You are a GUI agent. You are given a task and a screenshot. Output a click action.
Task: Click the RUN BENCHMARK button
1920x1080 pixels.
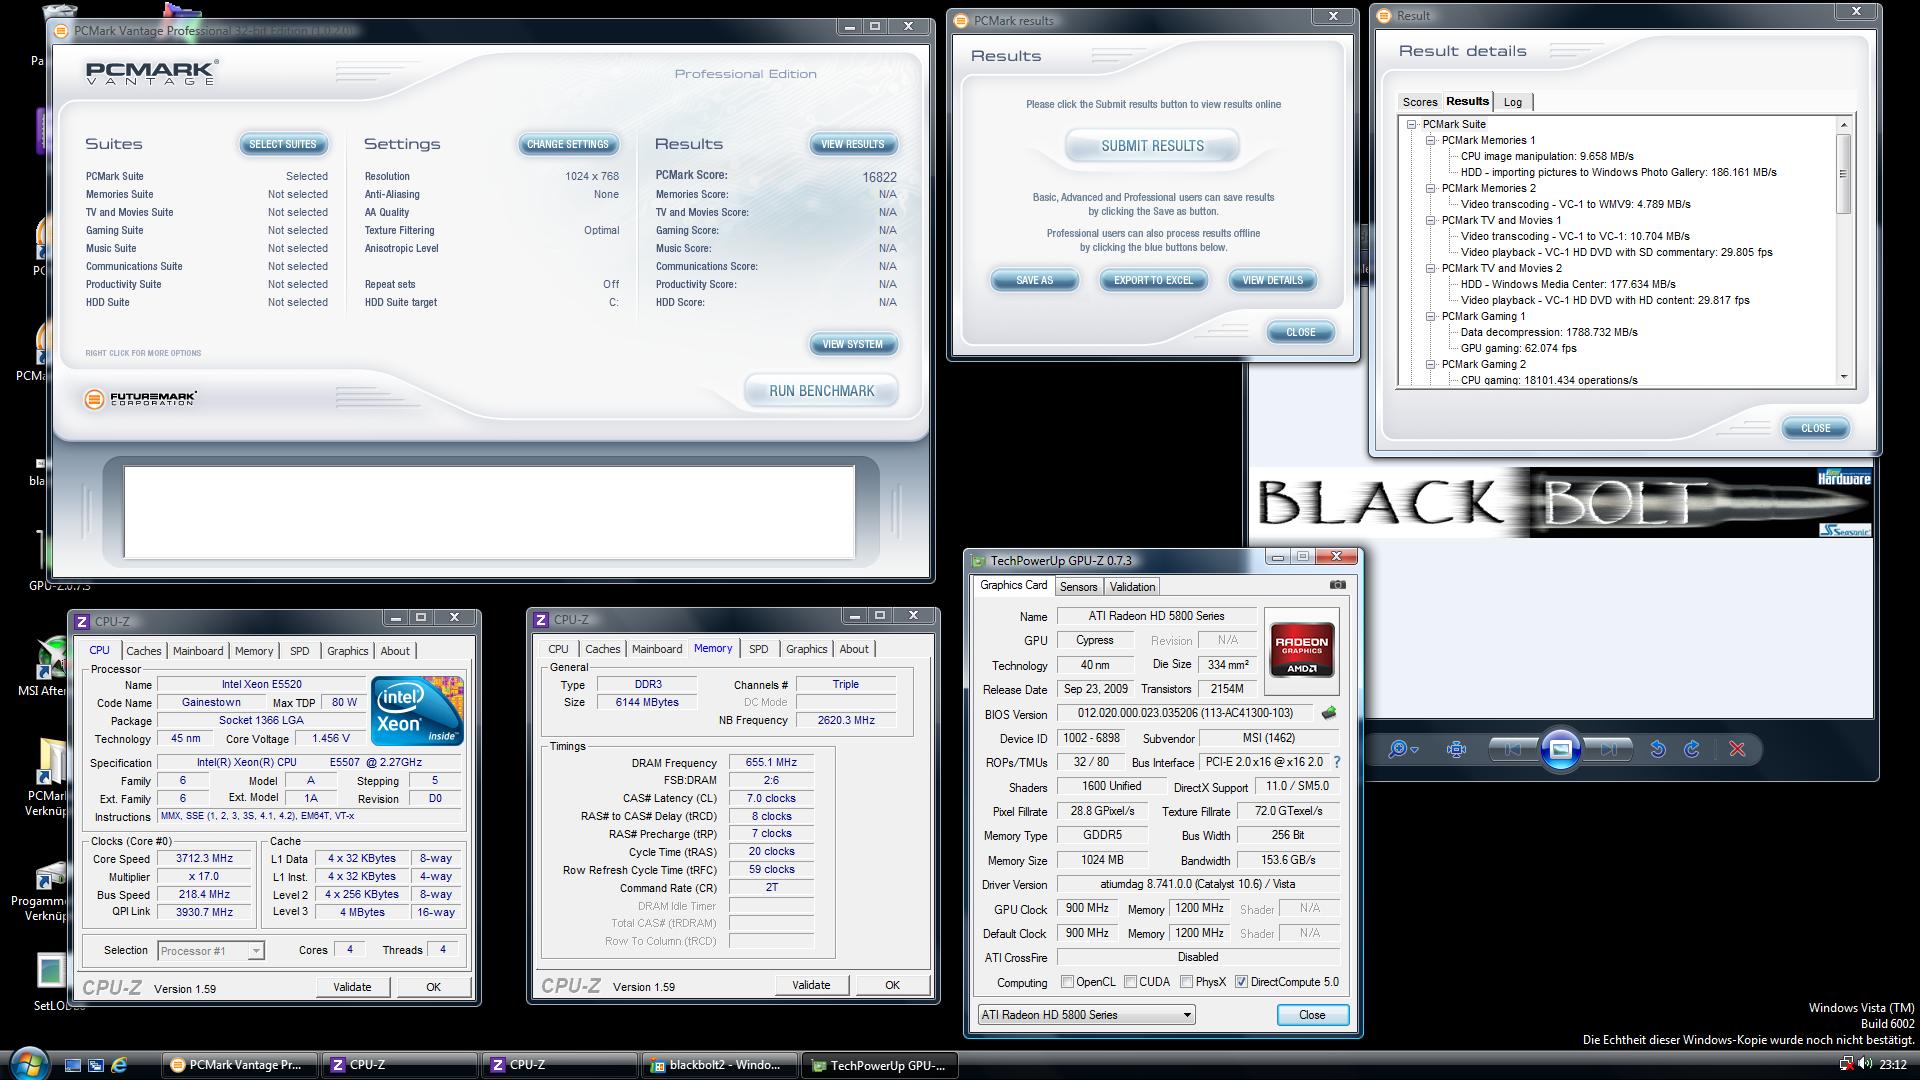[821, 391]
